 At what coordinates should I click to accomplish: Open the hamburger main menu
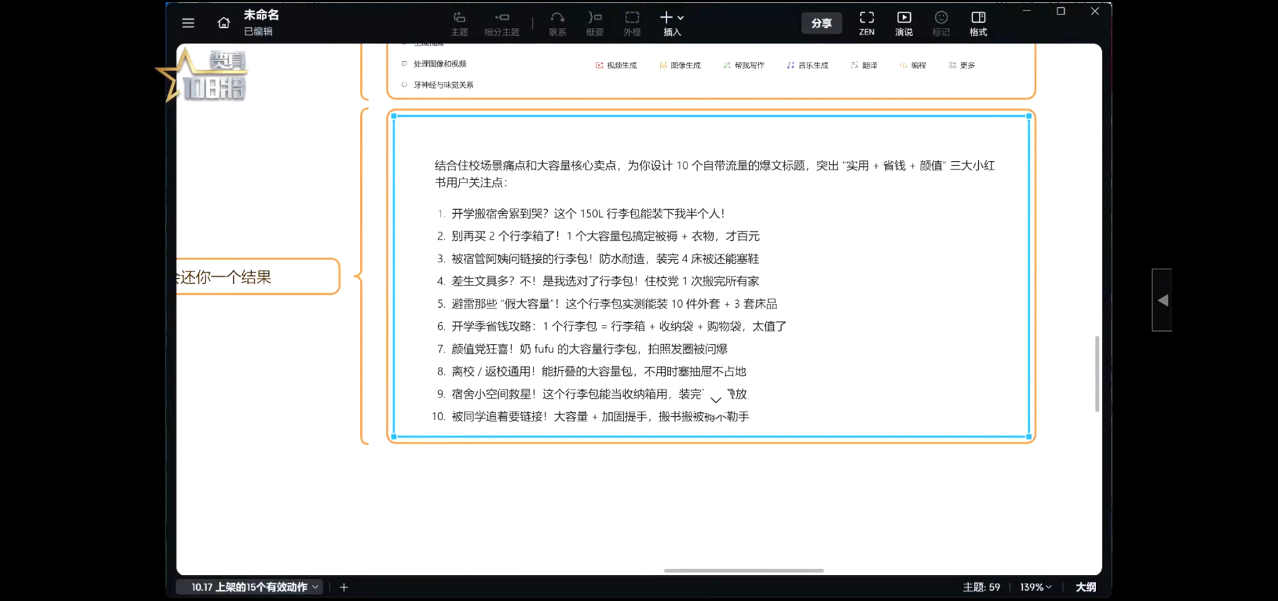(x=188, y=23)
